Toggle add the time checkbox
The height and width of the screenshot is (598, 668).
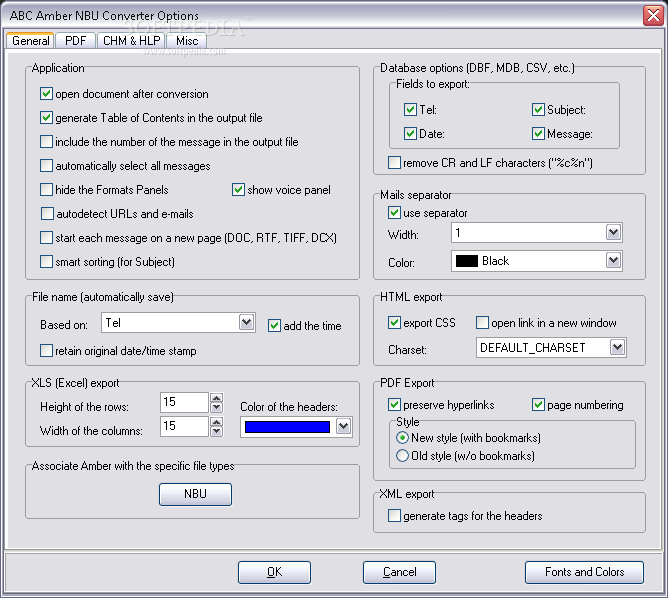click(x=274, y=326)
